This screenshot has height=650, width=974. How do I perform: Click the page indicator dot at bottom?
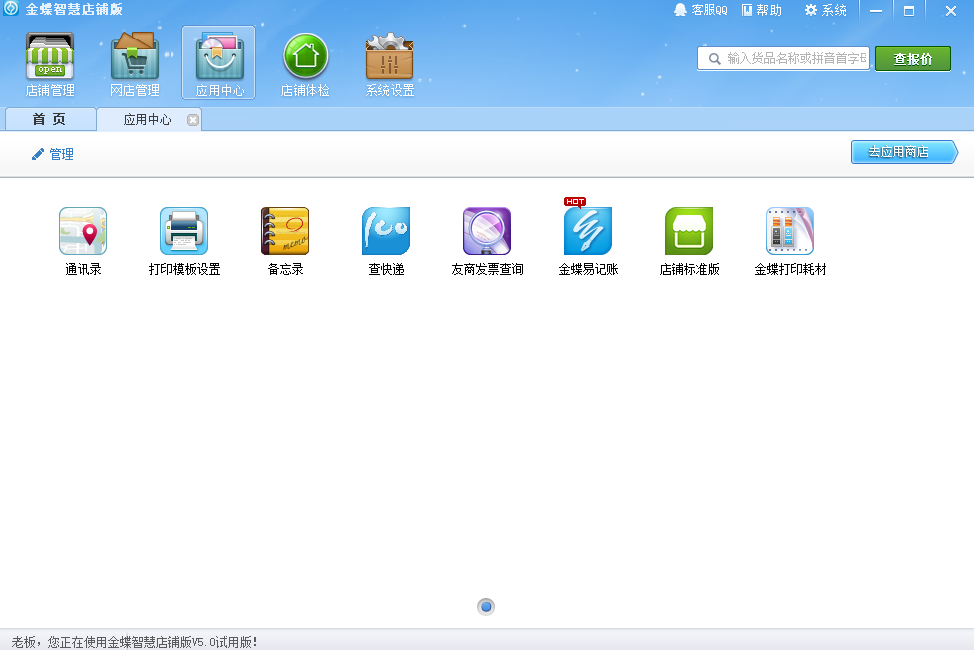point(486,607)
